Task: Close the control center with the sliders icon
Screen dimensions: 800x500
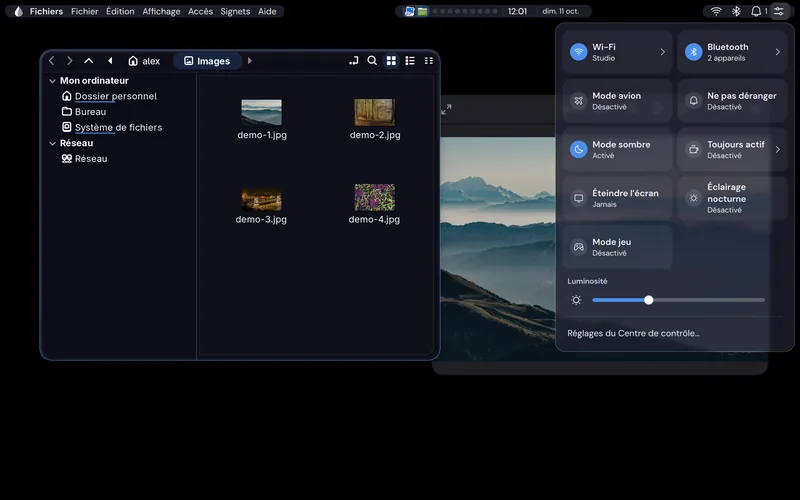Action: click(x=779, y=11)
